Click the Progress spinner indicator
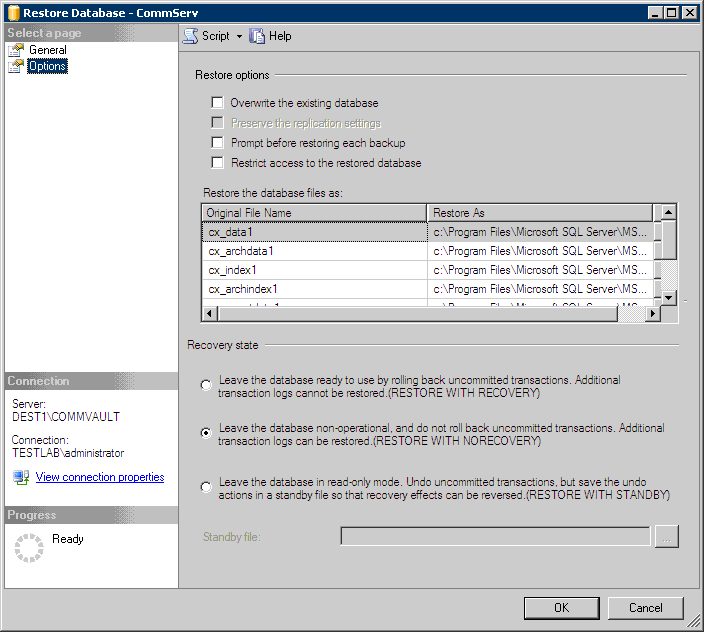 (x=29, y=548)
